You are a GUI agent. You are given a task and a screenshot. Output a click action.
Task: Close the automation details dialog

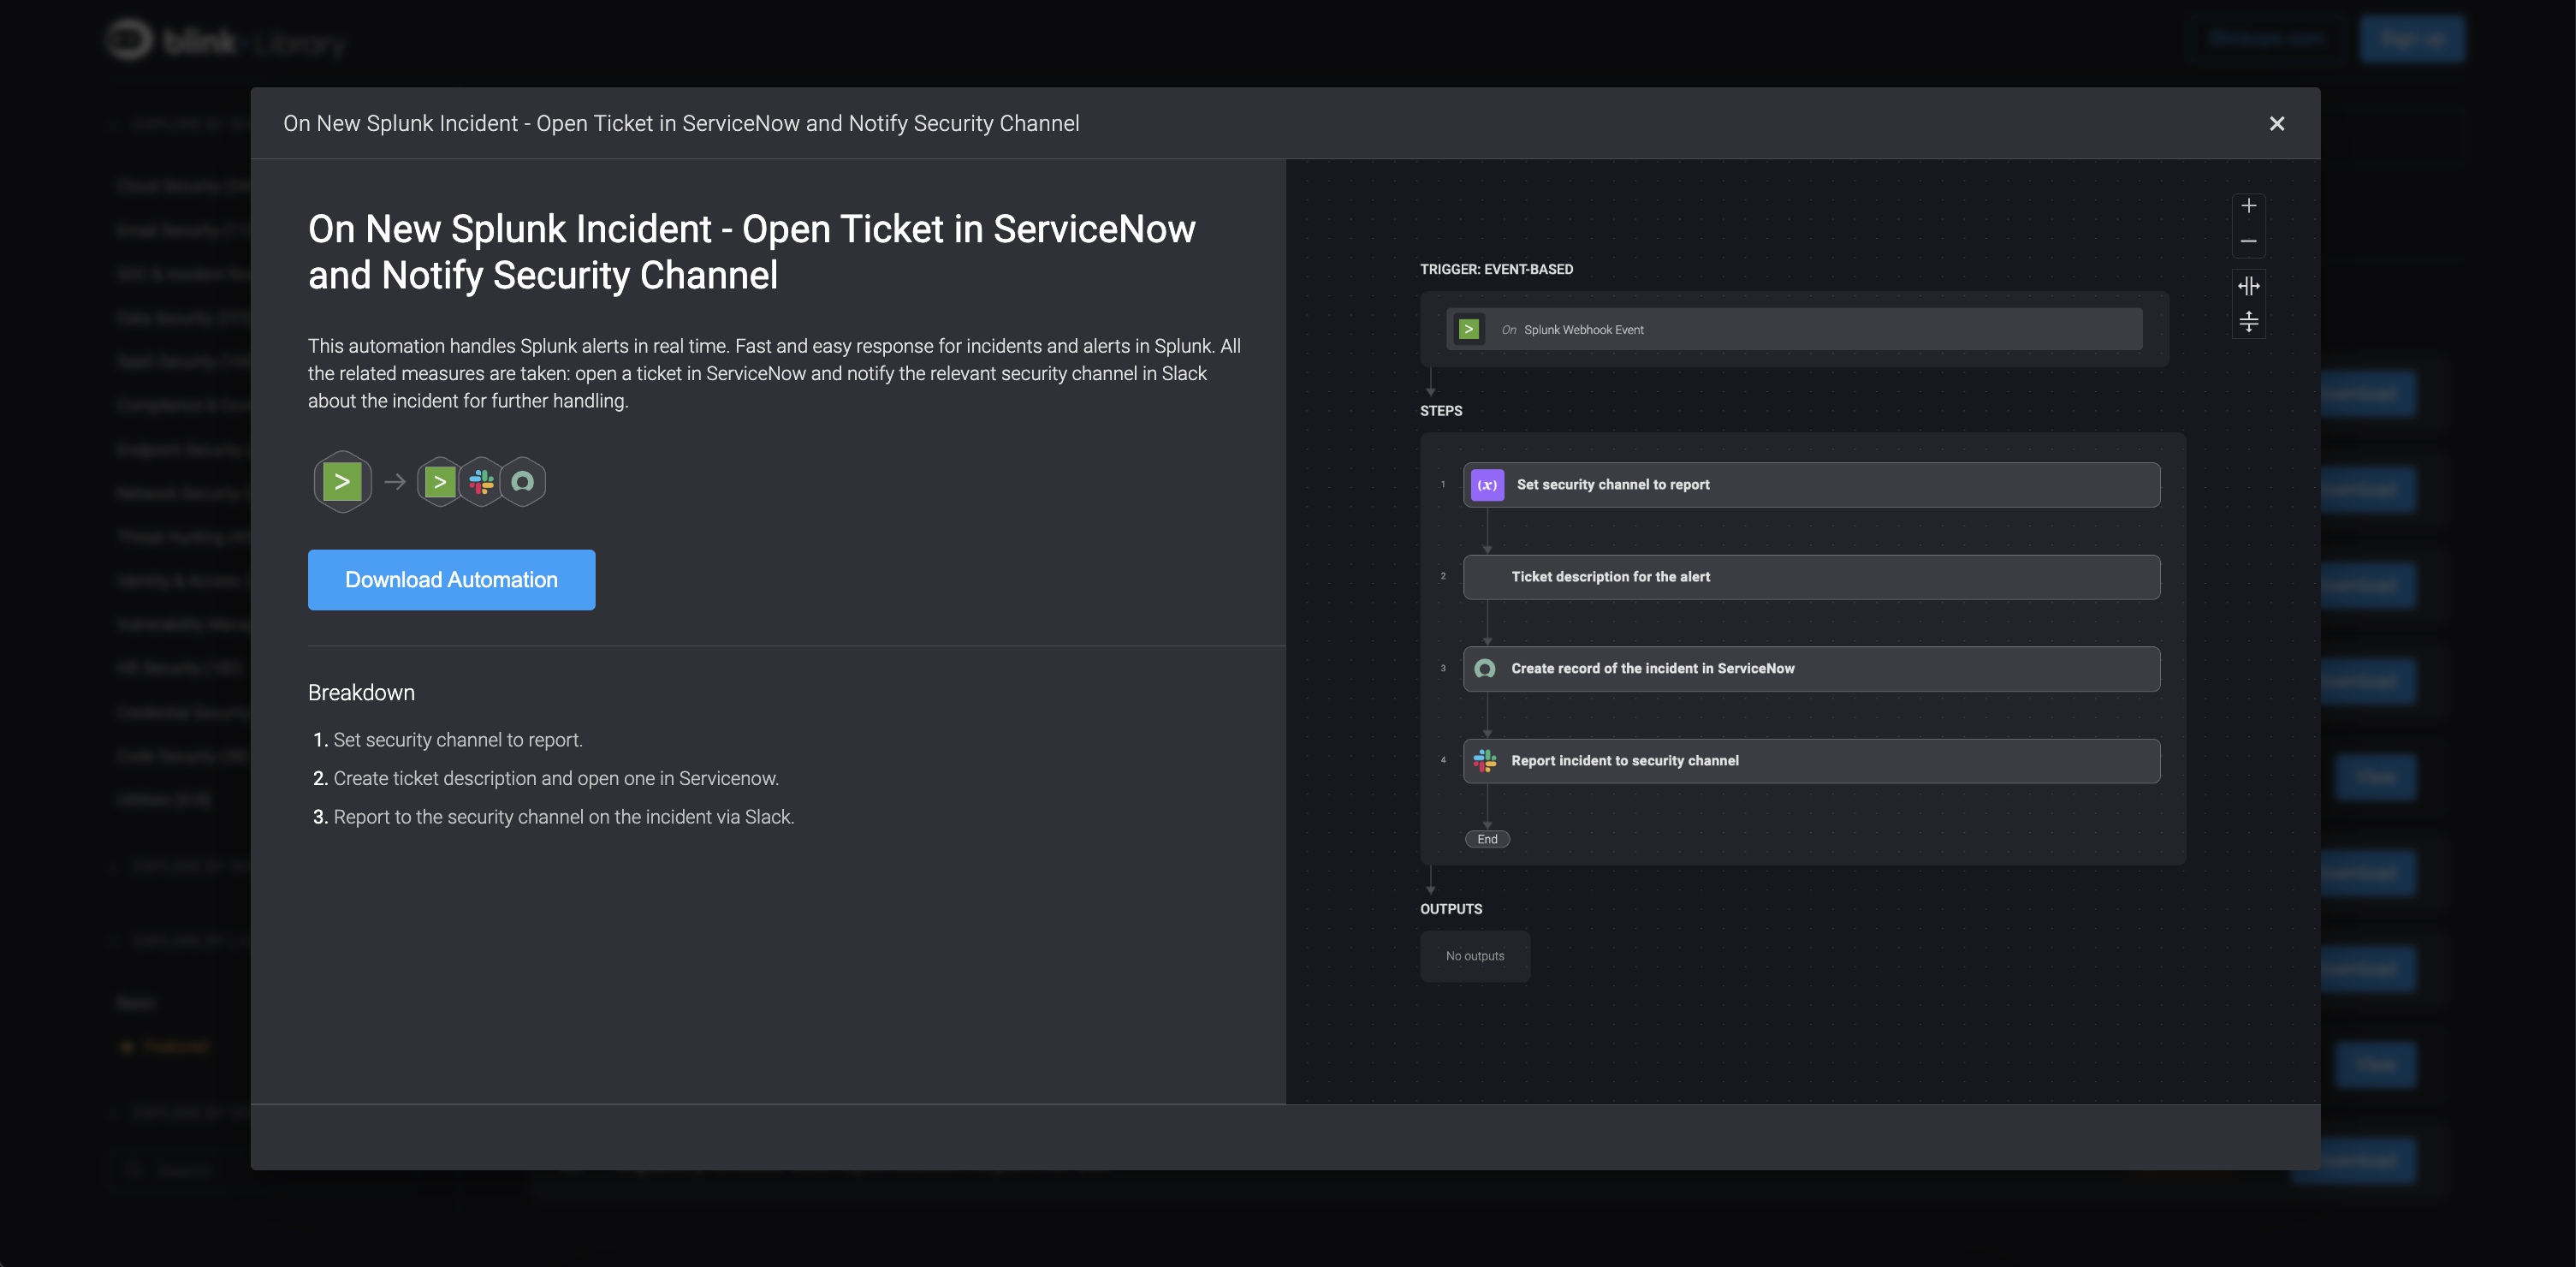pos(2276,124)
